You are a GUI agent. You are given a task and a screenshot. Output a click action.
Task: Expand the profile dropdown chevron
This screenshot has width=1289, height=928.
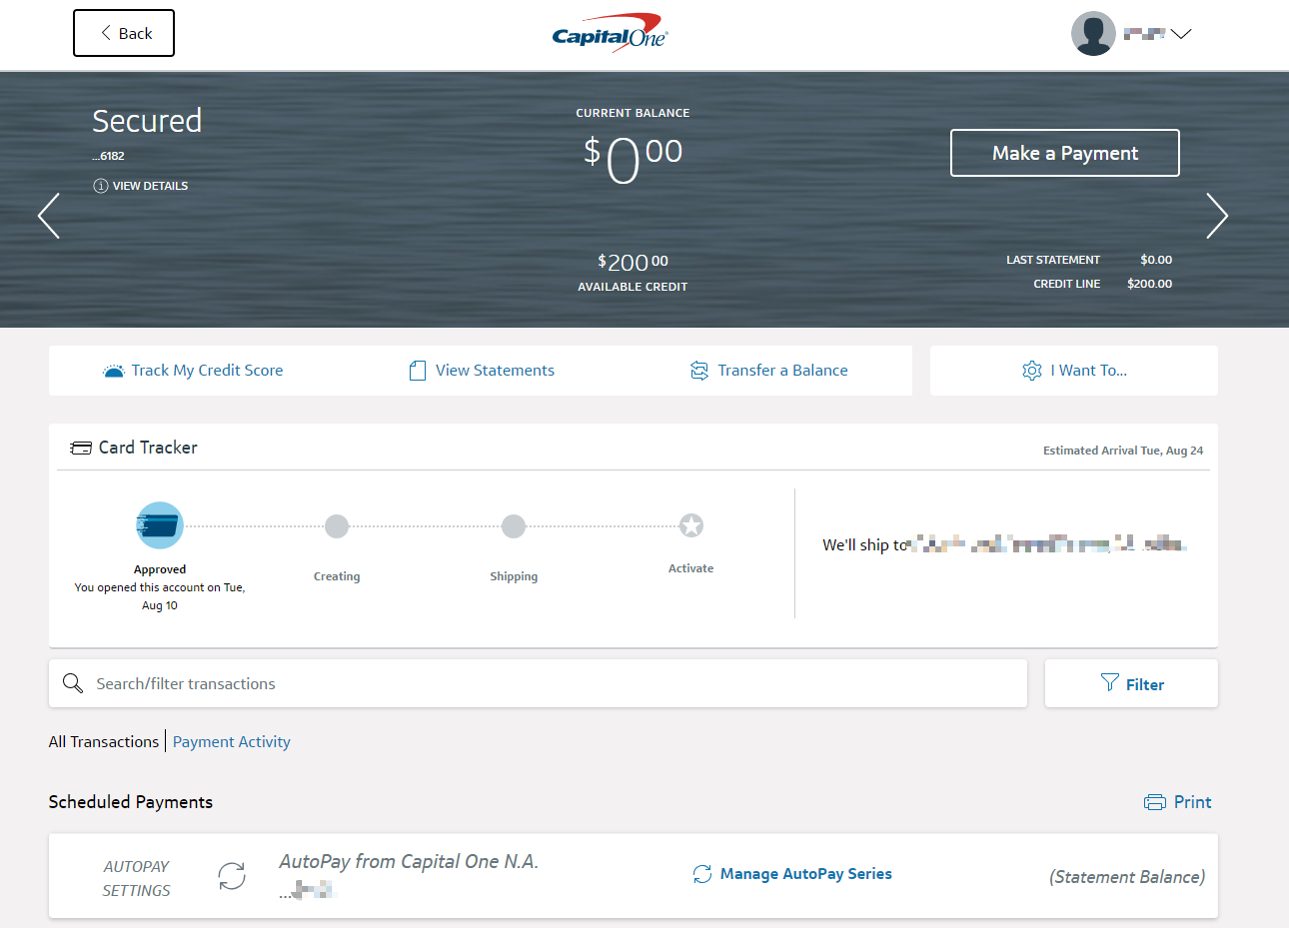pyautogui.click(x=1181, y=34)
